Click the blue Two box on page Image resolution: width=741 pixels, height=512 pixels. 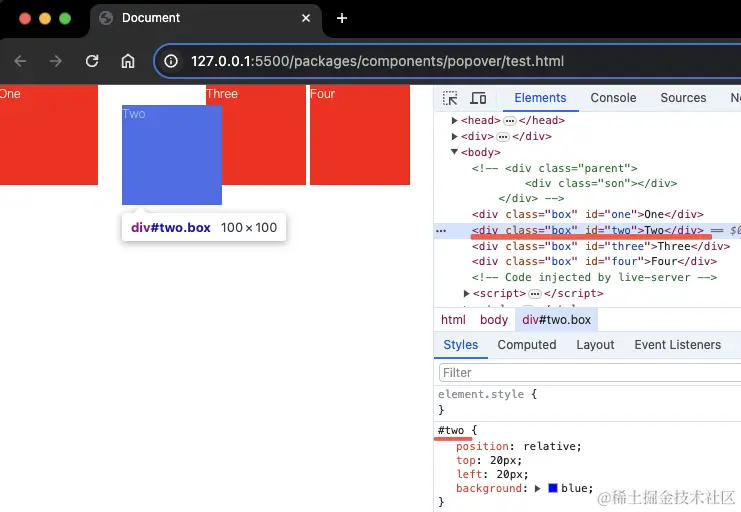pos(172,155)
